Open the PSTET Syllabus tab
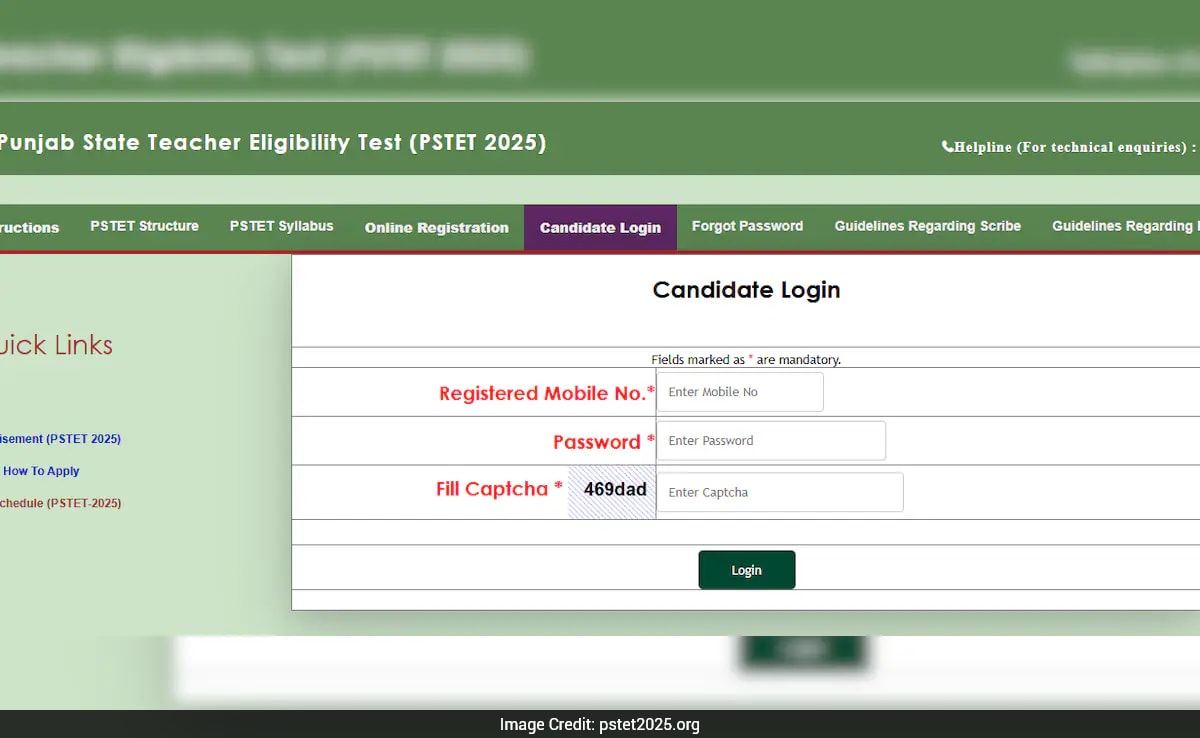Image resolution: width=1200 pixels, height=738 pixels. coord(281,227)
